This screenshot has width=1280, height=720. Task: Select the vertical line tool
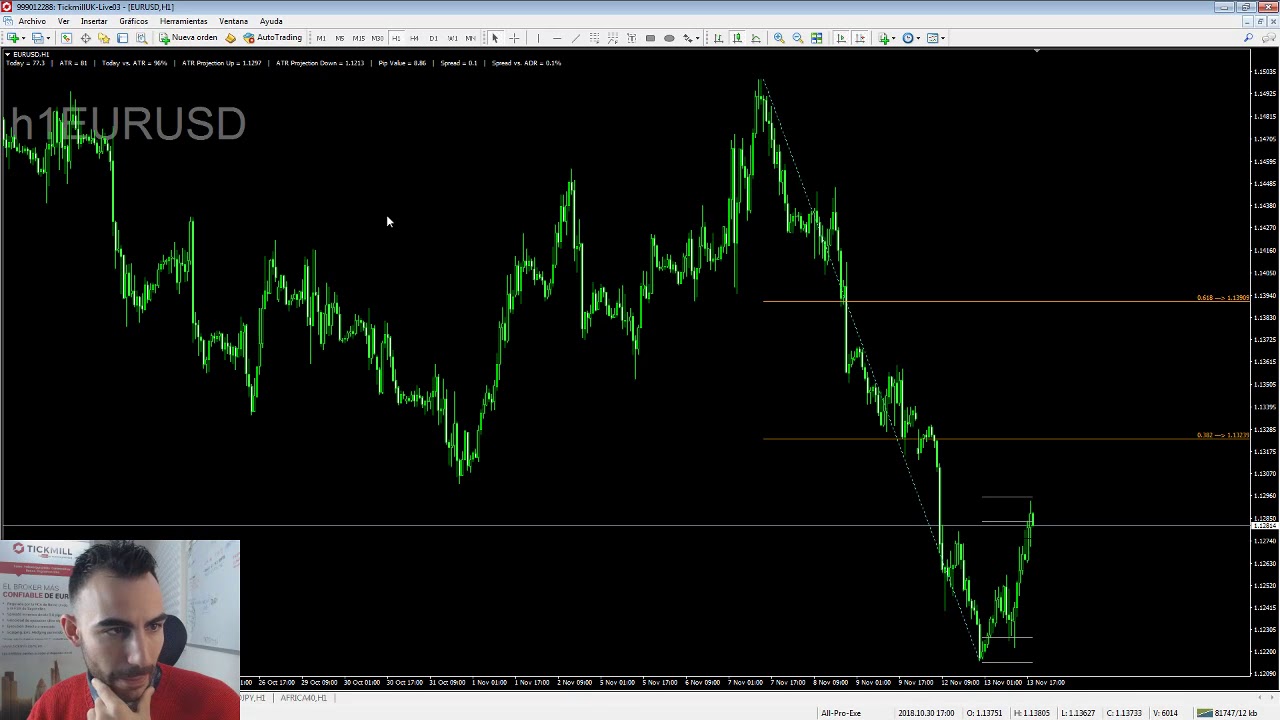tap(538, 38)
